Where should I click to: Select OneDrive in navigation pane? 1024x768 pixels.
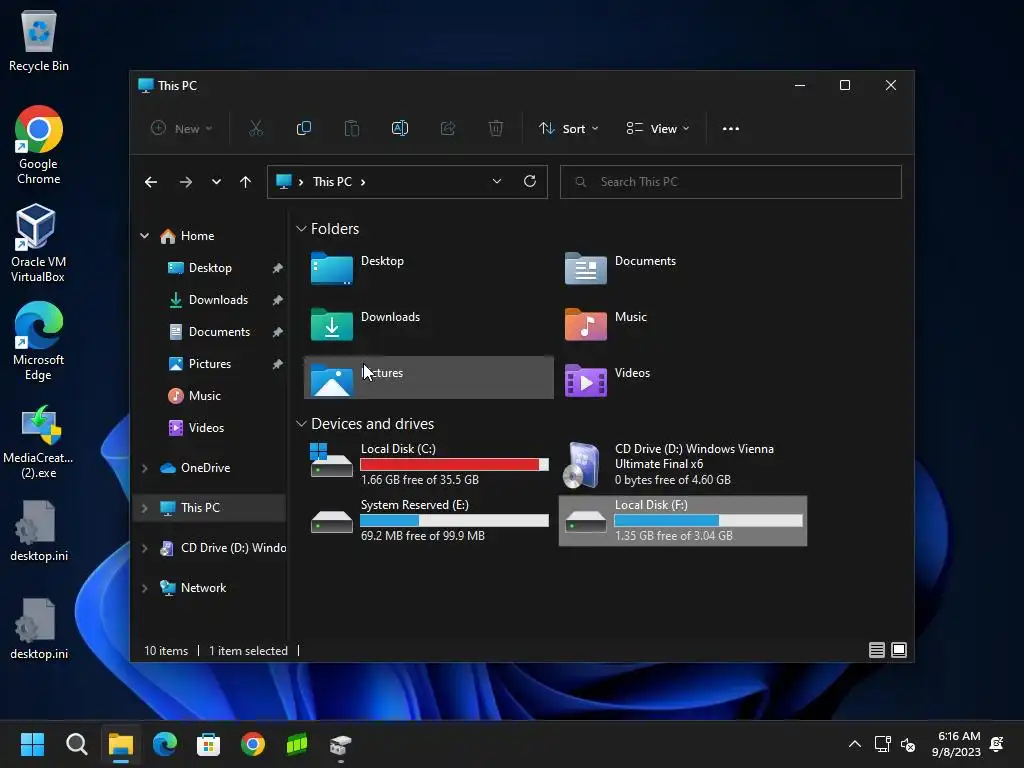pyautogui.click(x=205, y=468)
